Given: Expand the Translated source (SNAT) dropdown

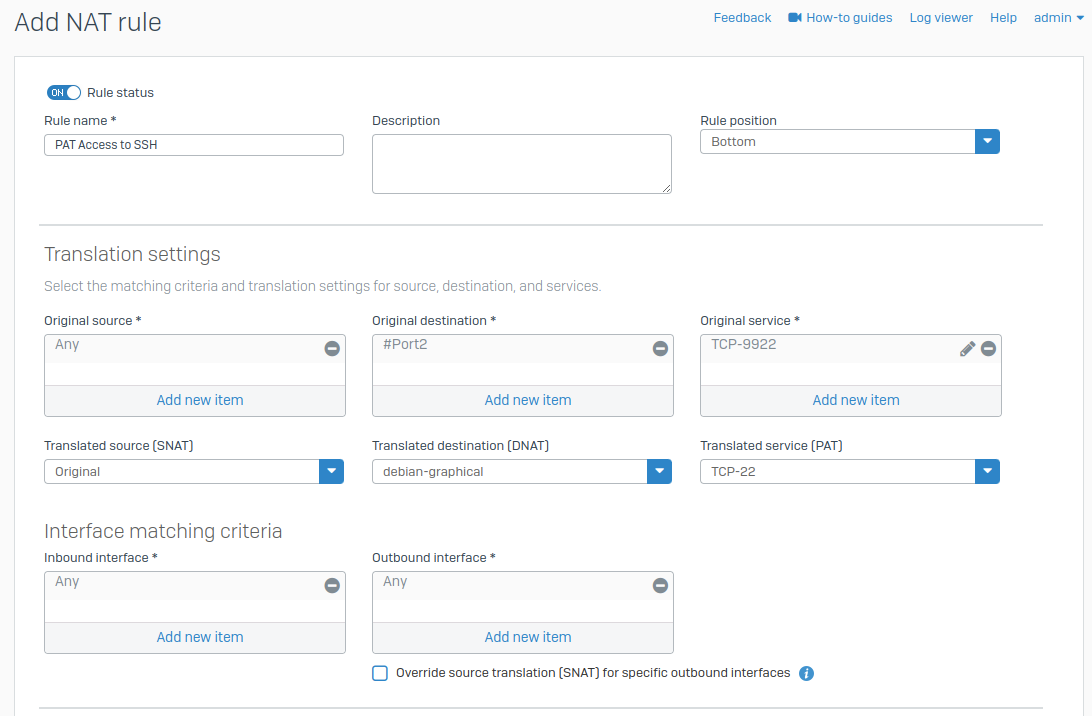Looking at the screenshot, I should 331,472.
